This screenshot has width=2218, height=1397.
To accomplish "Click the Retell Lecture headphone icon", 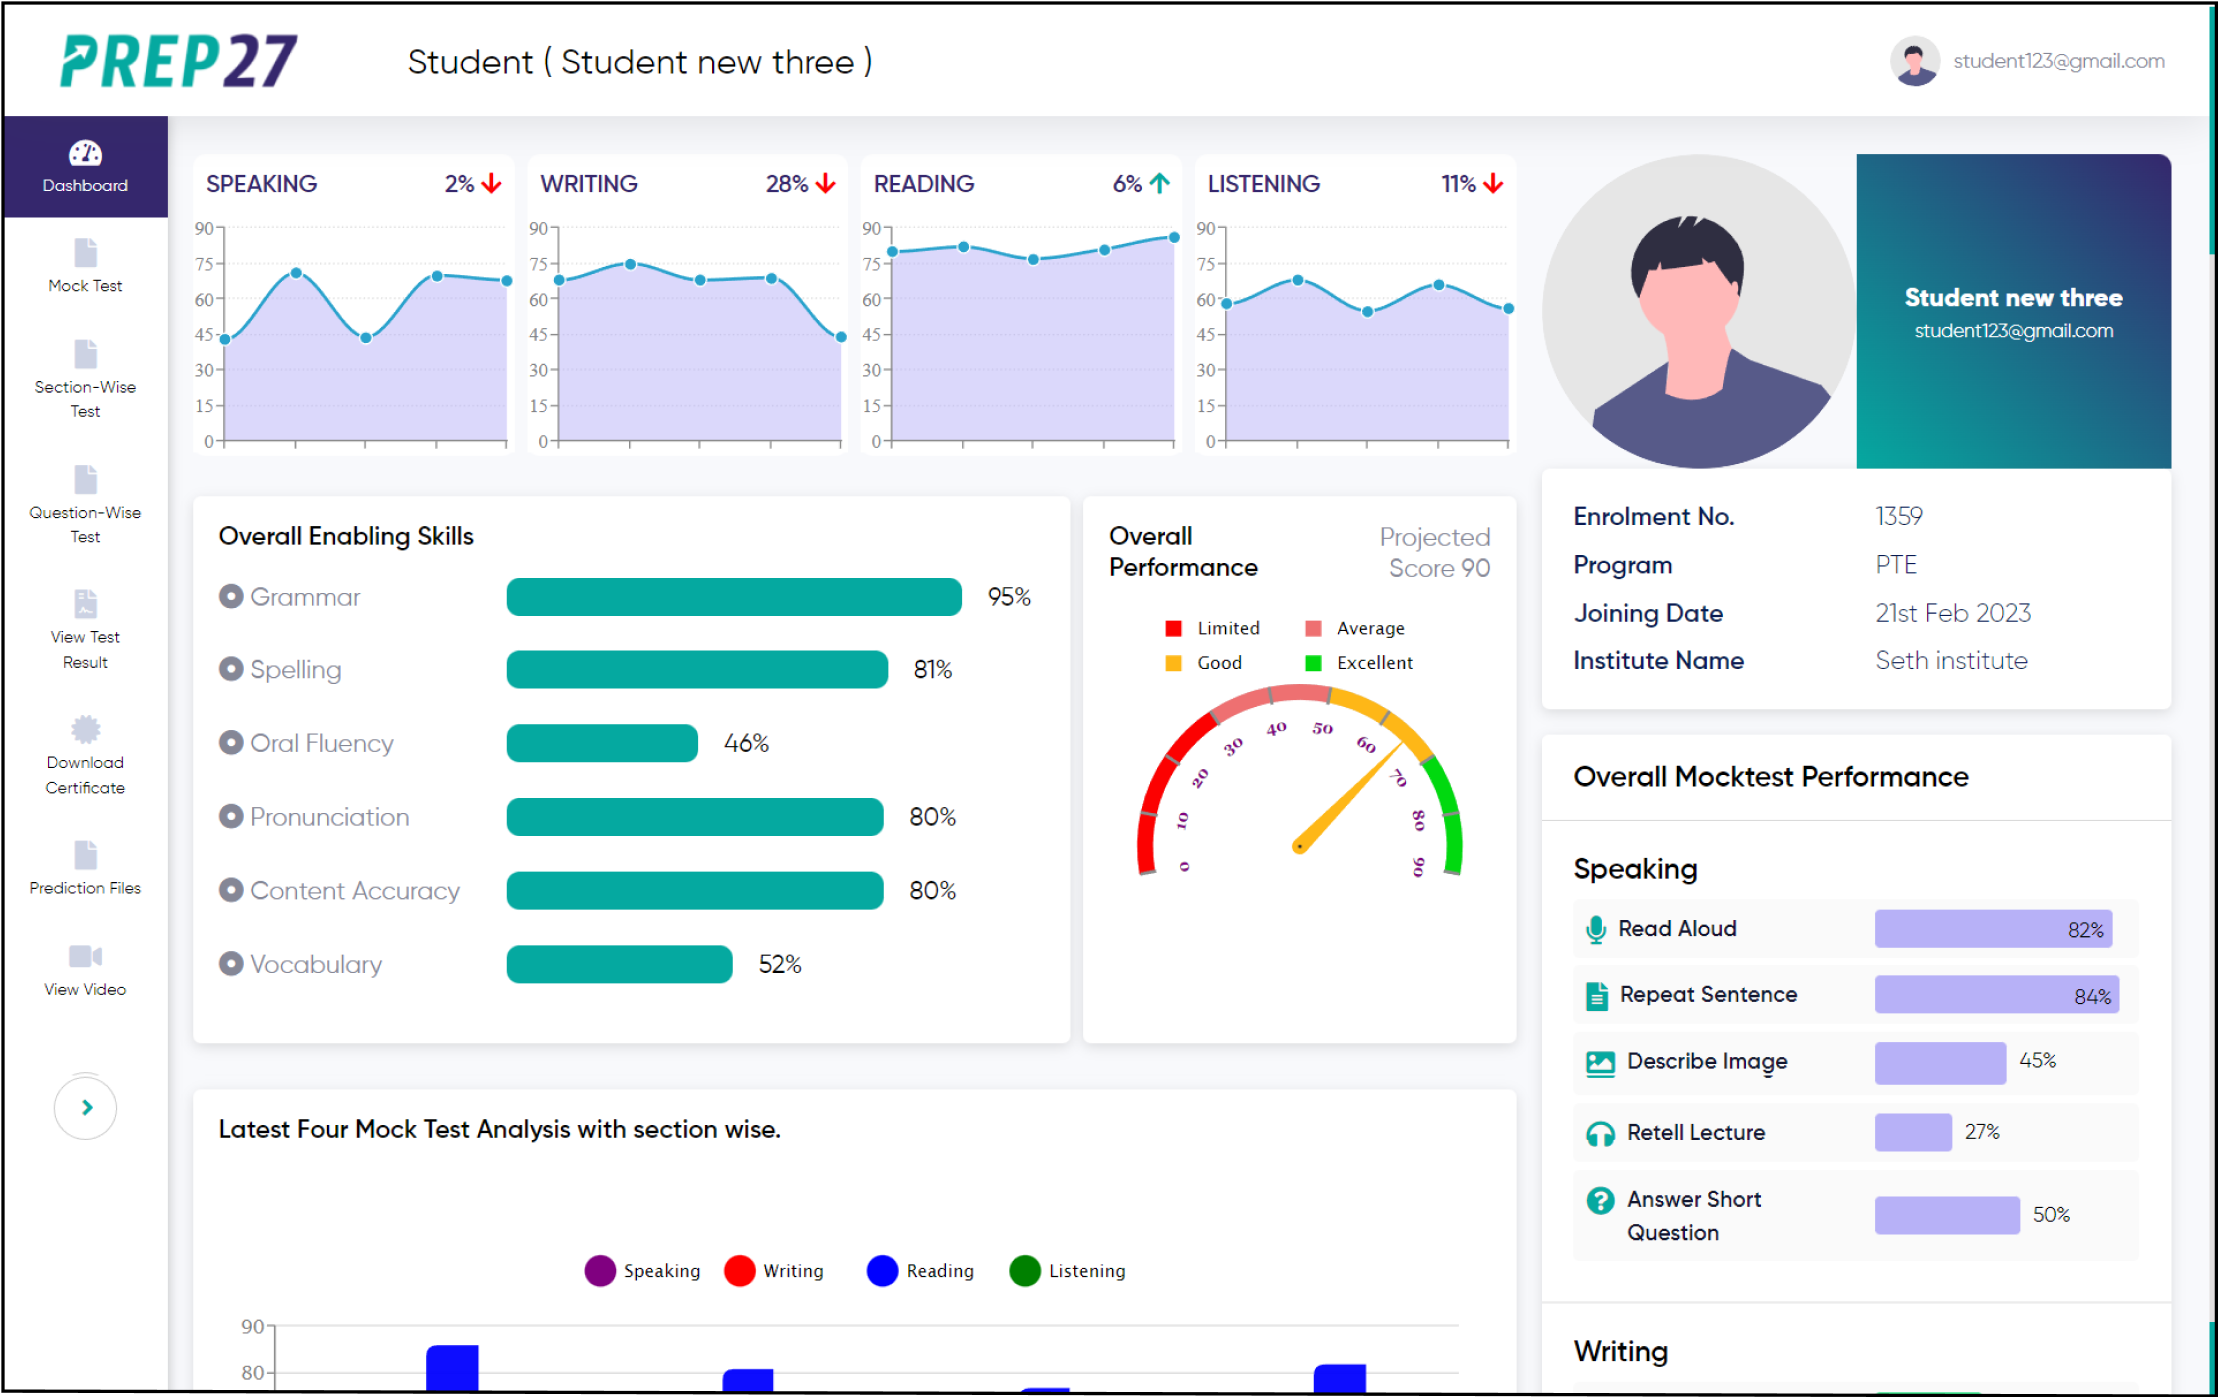I will tap(1601, 1133).
